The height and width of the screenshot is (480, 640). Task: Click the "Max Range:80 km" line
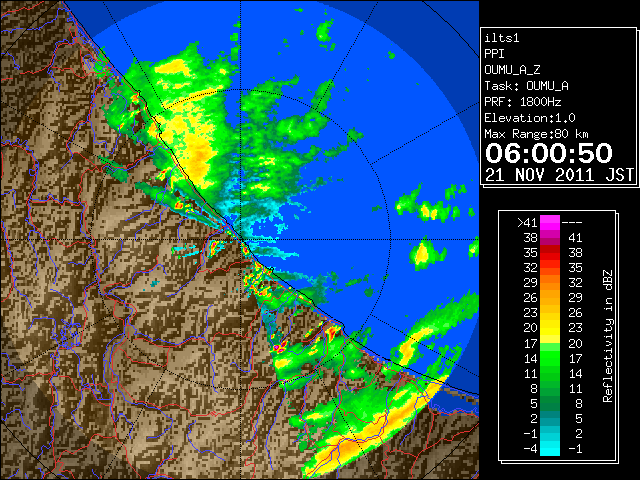(x=536, y=134)
